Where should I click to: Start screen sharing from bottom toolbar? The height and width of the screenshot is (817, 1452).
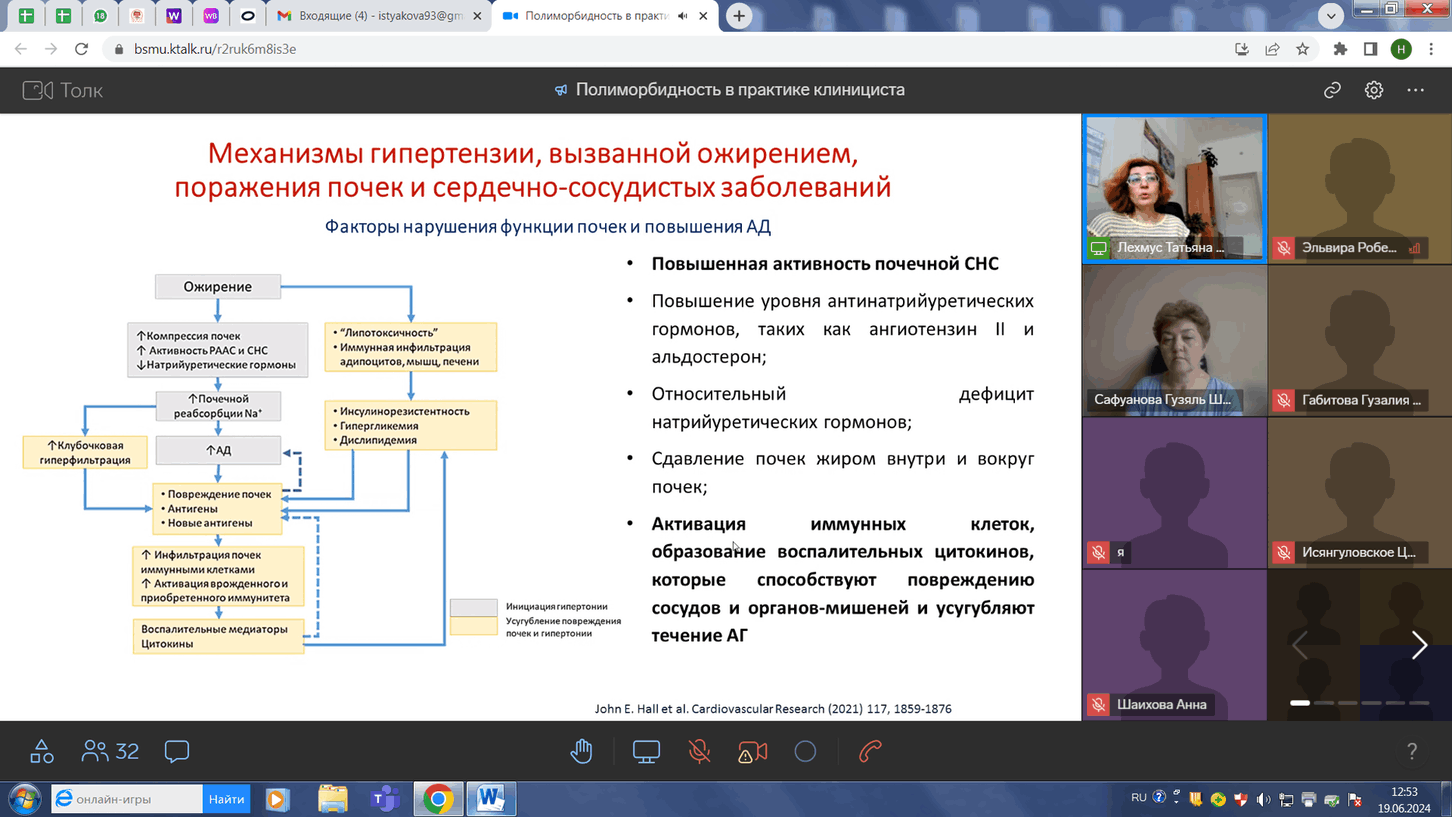tap(646, 751)
